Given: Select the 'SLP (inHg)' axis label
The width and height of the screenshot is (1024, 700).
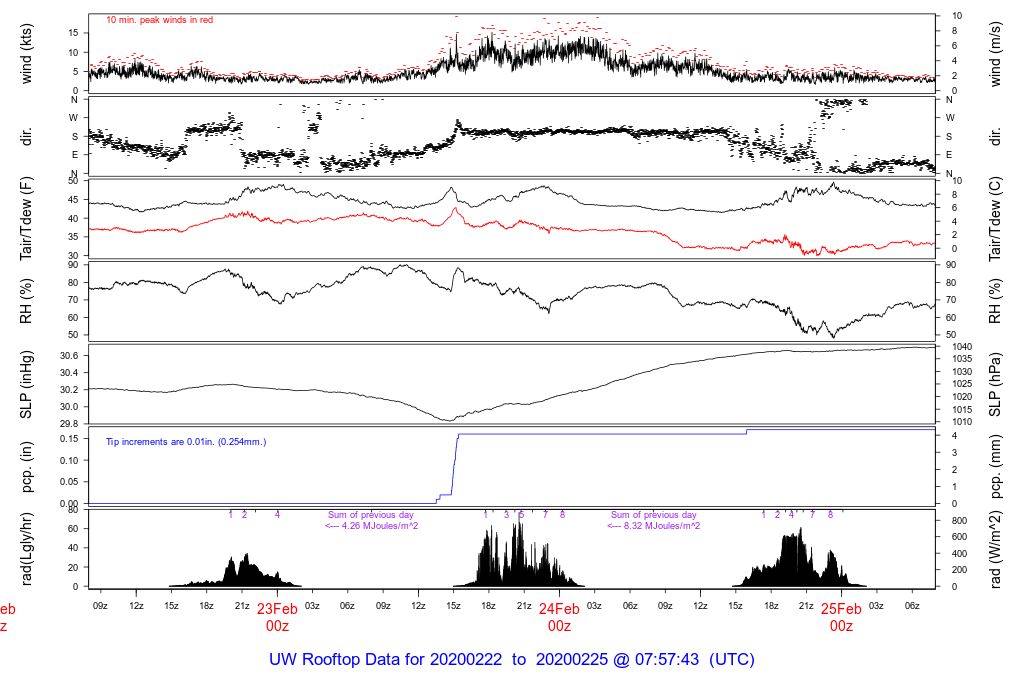Looking at the screenshot, I should coord(26,385).
